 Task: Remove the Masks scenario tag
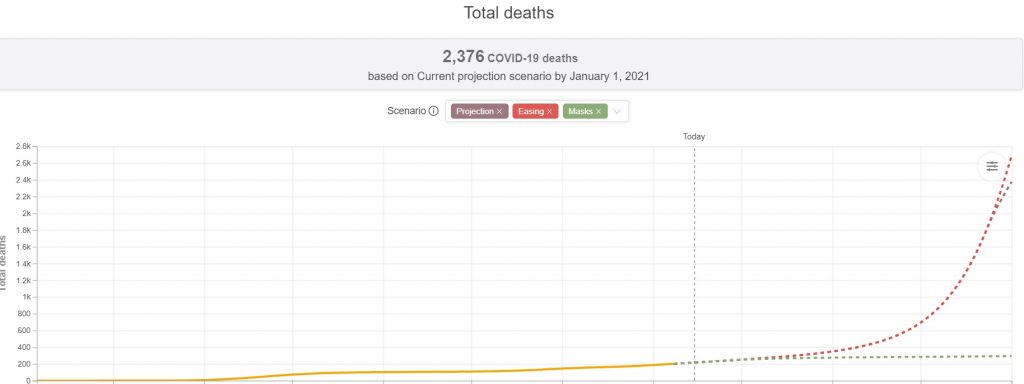click(598, 112)
